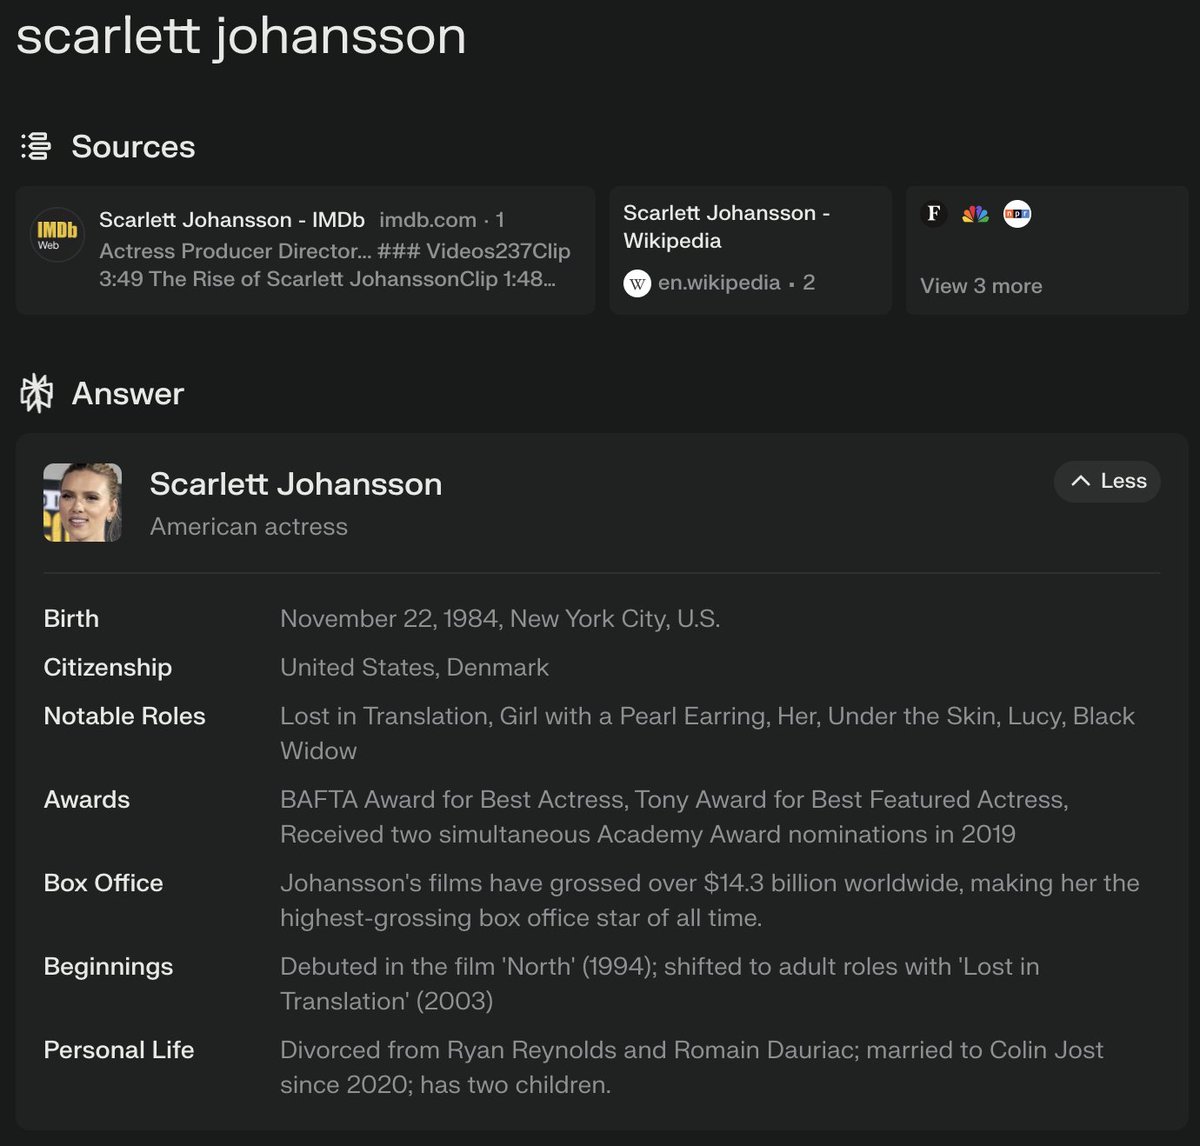This screenshot has width=1200, height=1146.
Task: Open the Scarlett Johansson - Wikipedia source
Action: (x=750, y=250)
